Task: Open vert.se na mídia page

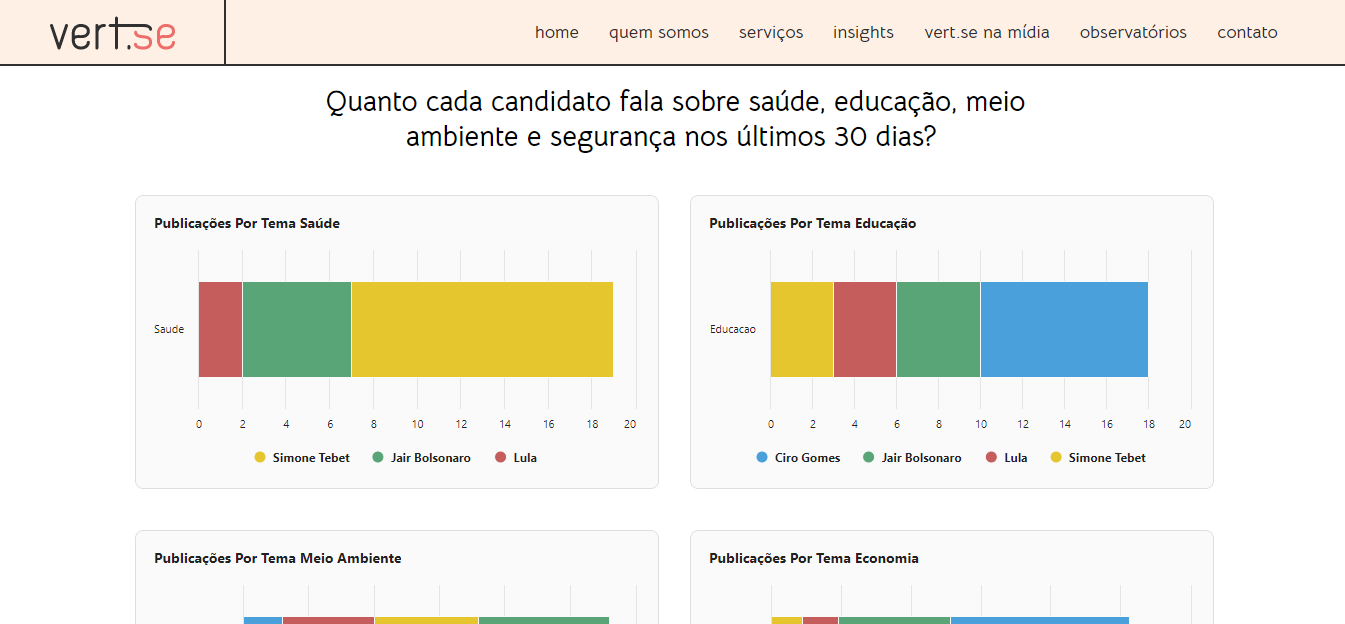Action: tap(986, 32)
